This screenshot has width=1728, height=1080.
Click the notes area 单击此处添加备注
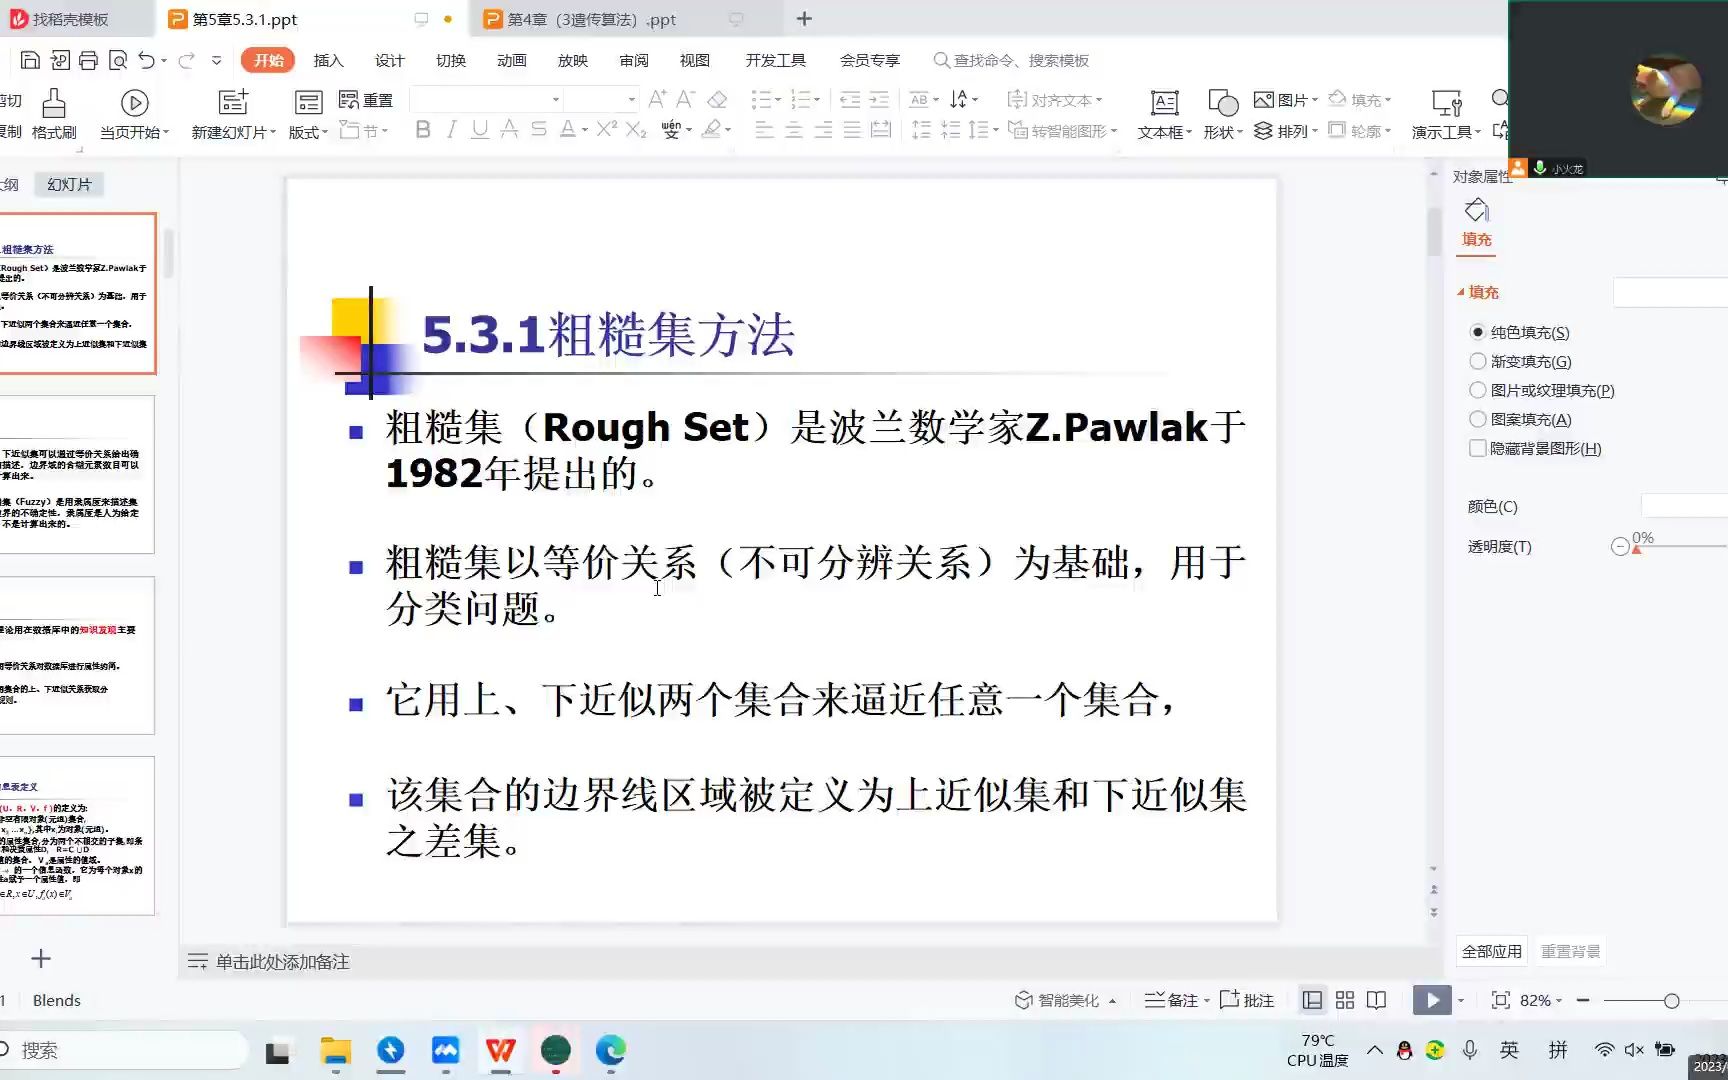click(282, 962)
